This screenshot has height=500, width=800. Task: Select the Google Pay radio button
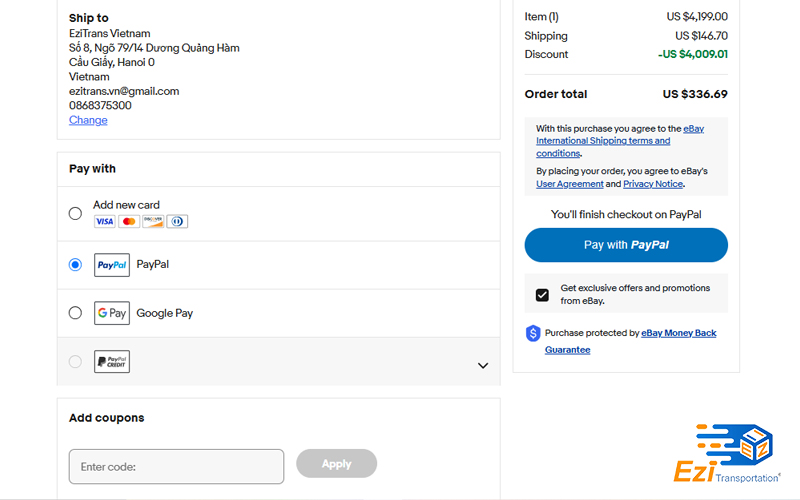tap(75, 313)
